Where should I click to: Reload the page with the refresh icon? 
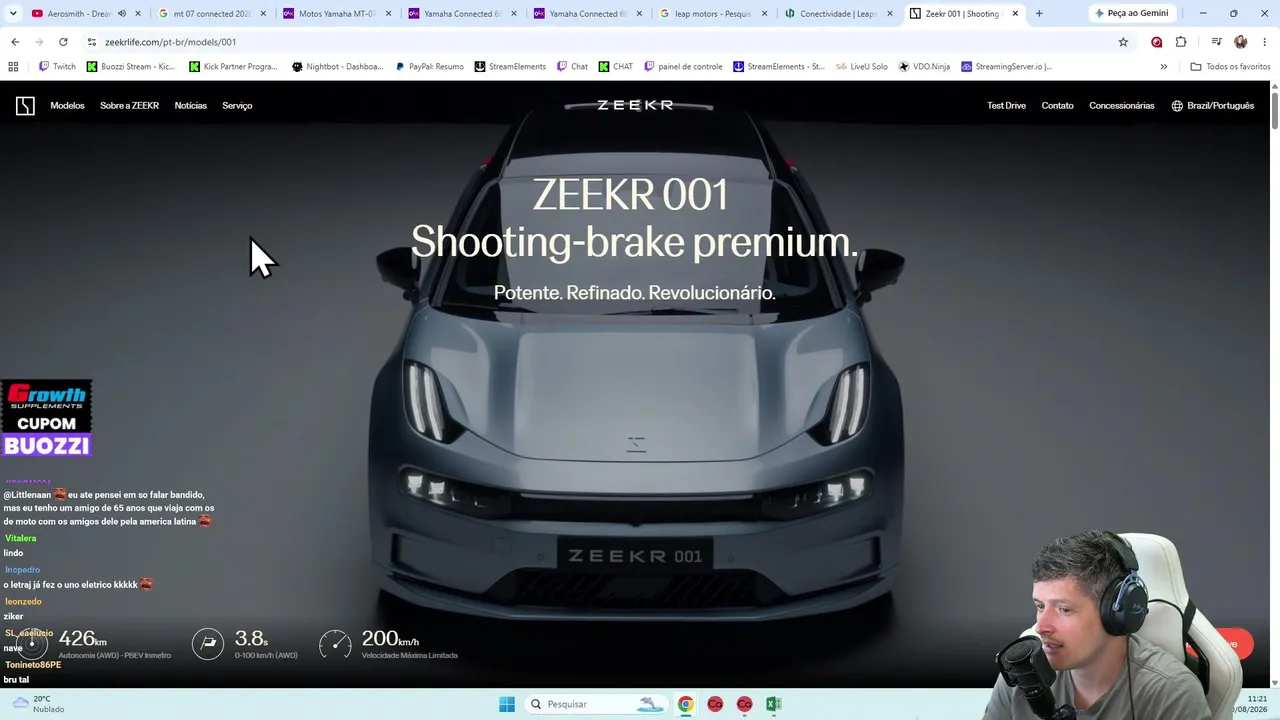click(63, 42)
